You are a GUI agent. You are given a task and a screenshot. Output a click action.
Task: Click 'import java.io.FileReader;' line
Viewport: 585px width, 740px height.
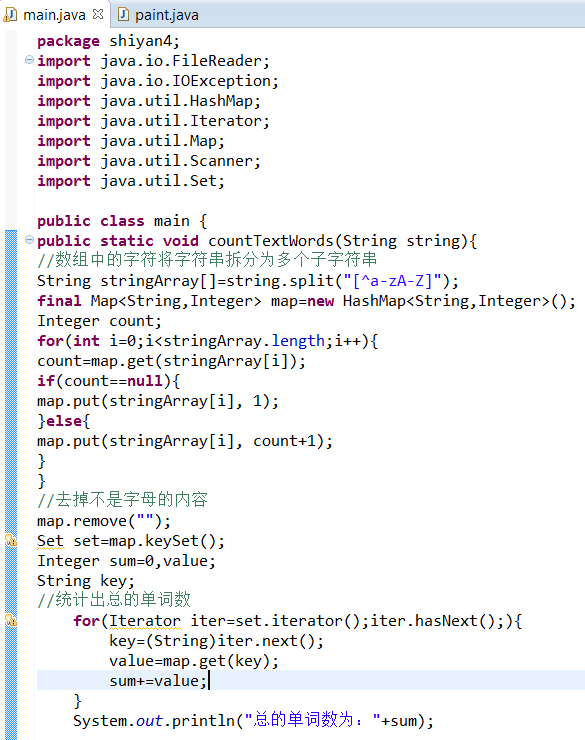click(x=153, y=61)
